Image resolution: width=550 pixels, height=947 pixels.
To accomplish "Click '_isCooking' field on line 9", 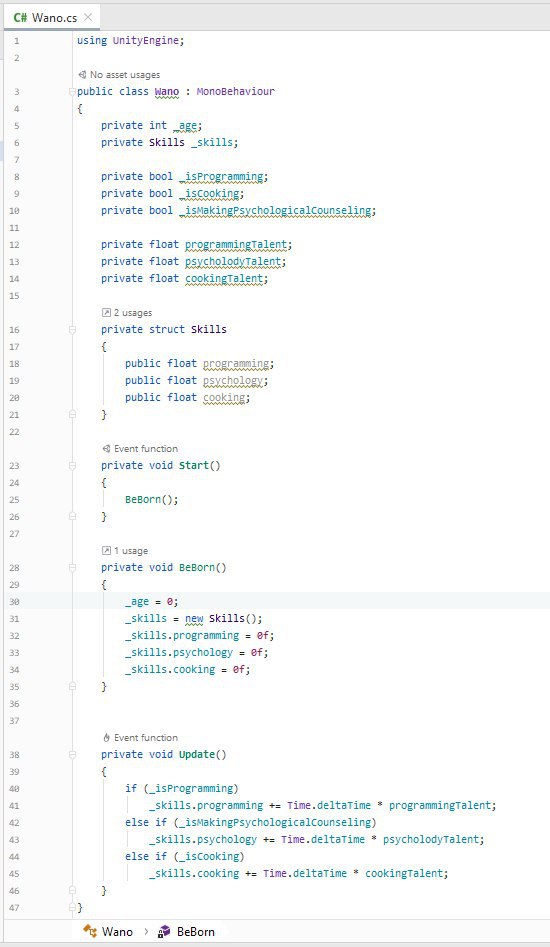I will (x=208, y=194).
